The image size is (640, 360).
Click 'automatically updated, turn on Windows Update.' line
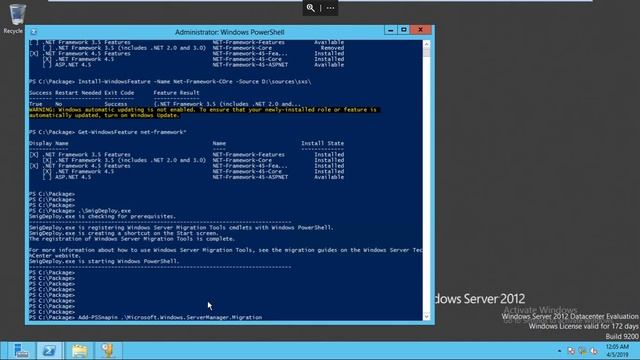tap(104, 115)
